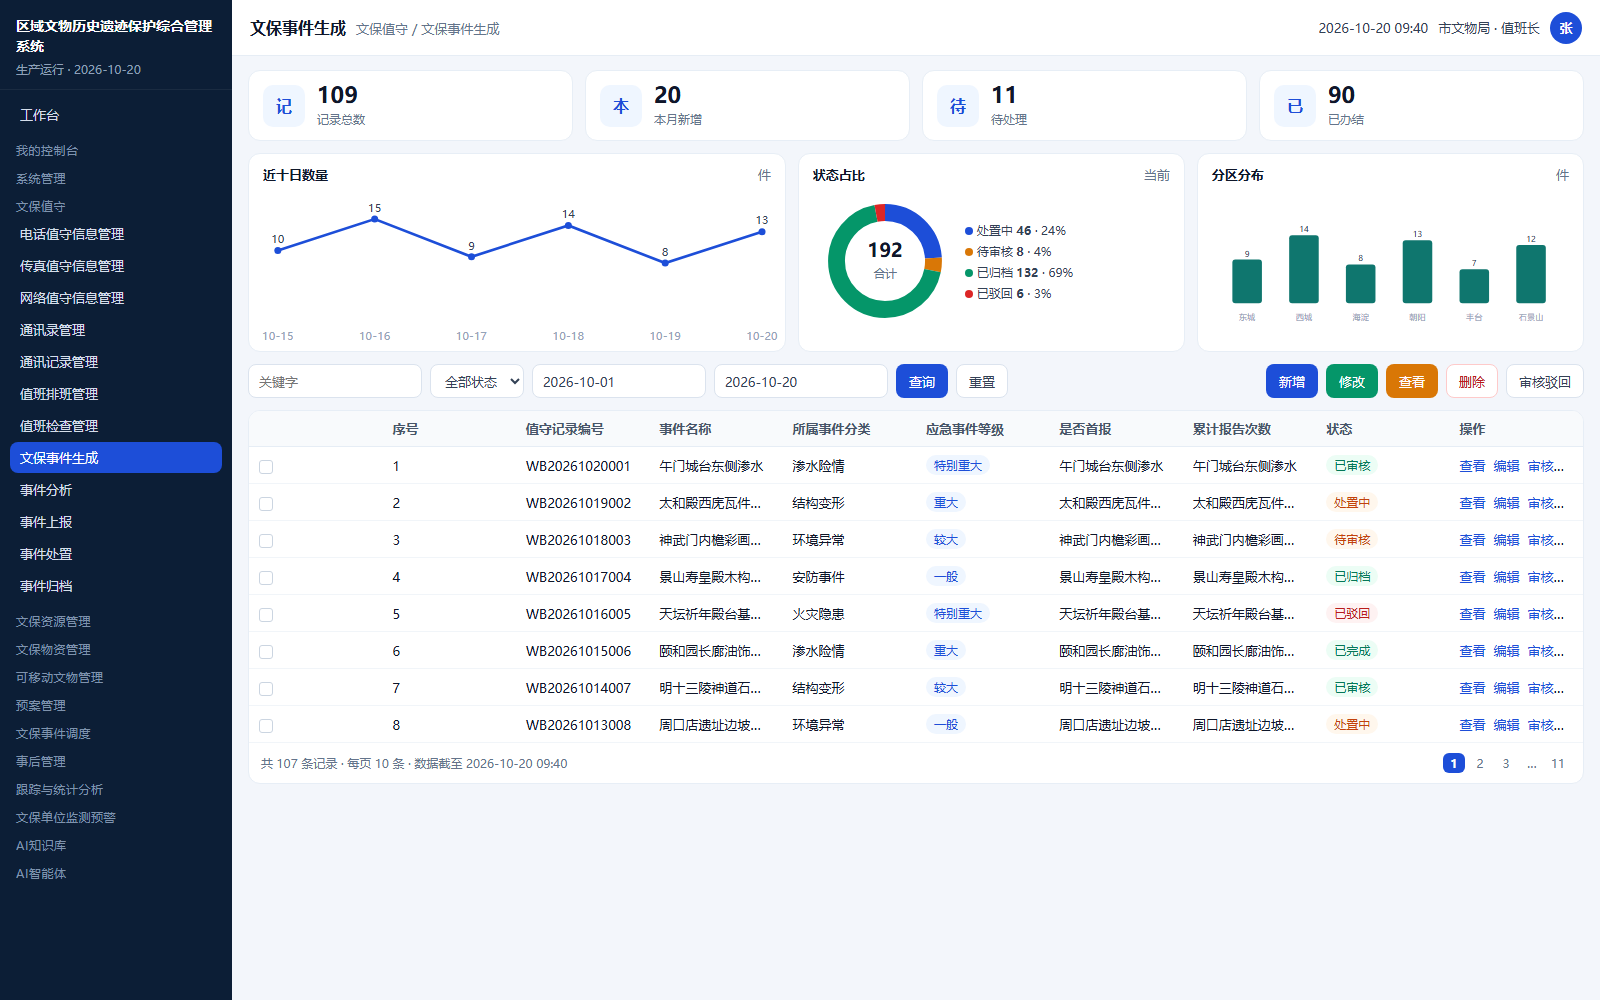Click the 西城 bar in 分区分布 chart
1600x1000 pixels.
tap(1304, 269)
